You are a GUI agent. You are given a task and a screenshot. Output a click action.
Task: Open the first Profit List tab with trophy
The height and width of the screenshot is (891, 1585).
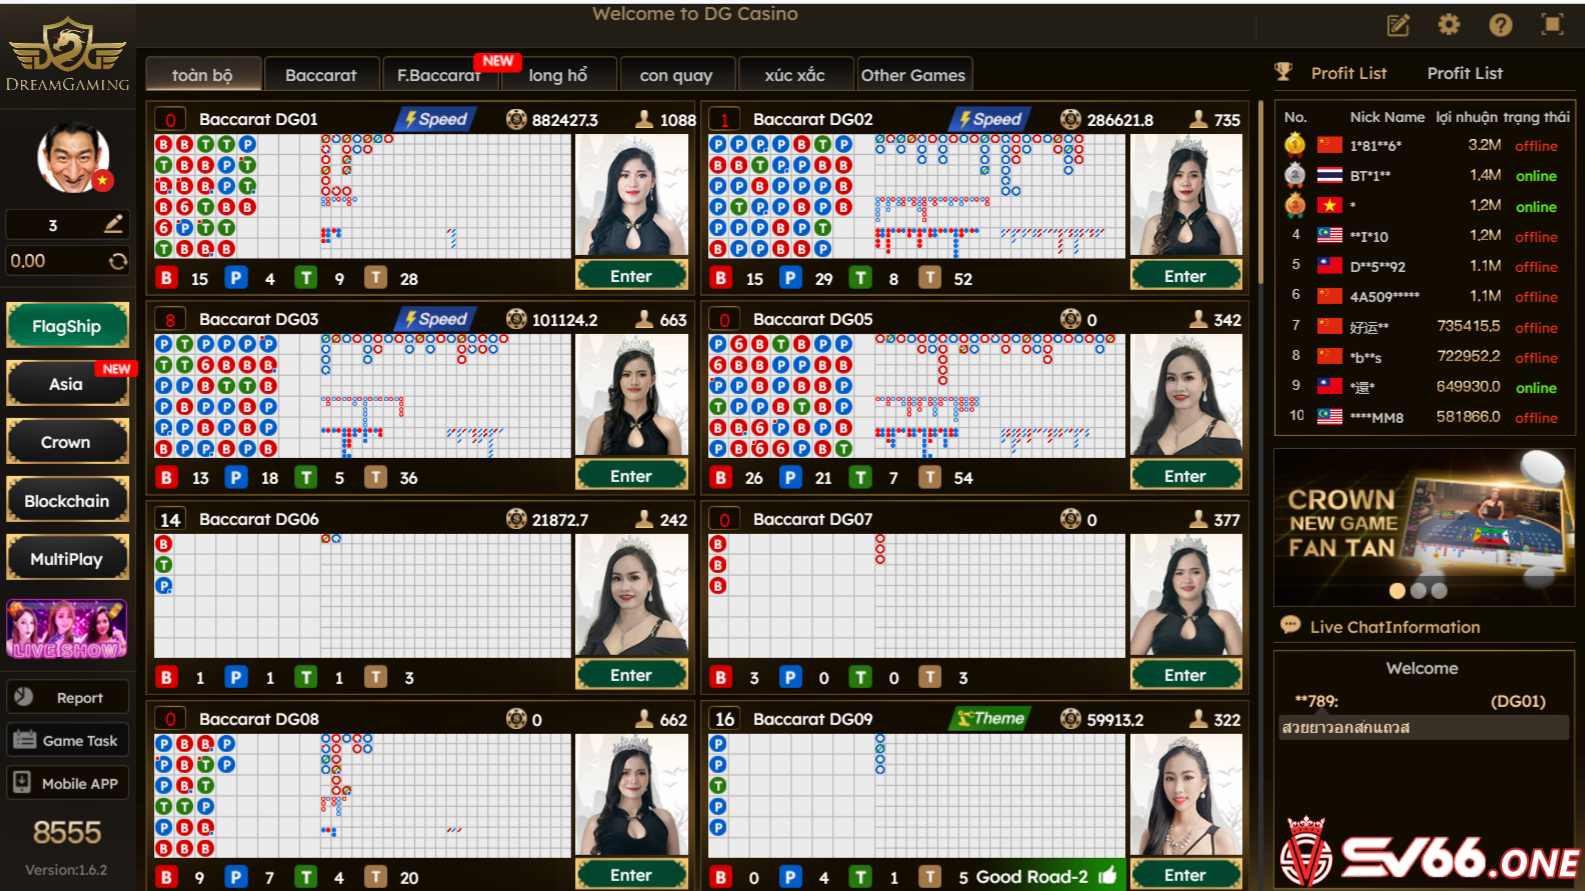1331,73
